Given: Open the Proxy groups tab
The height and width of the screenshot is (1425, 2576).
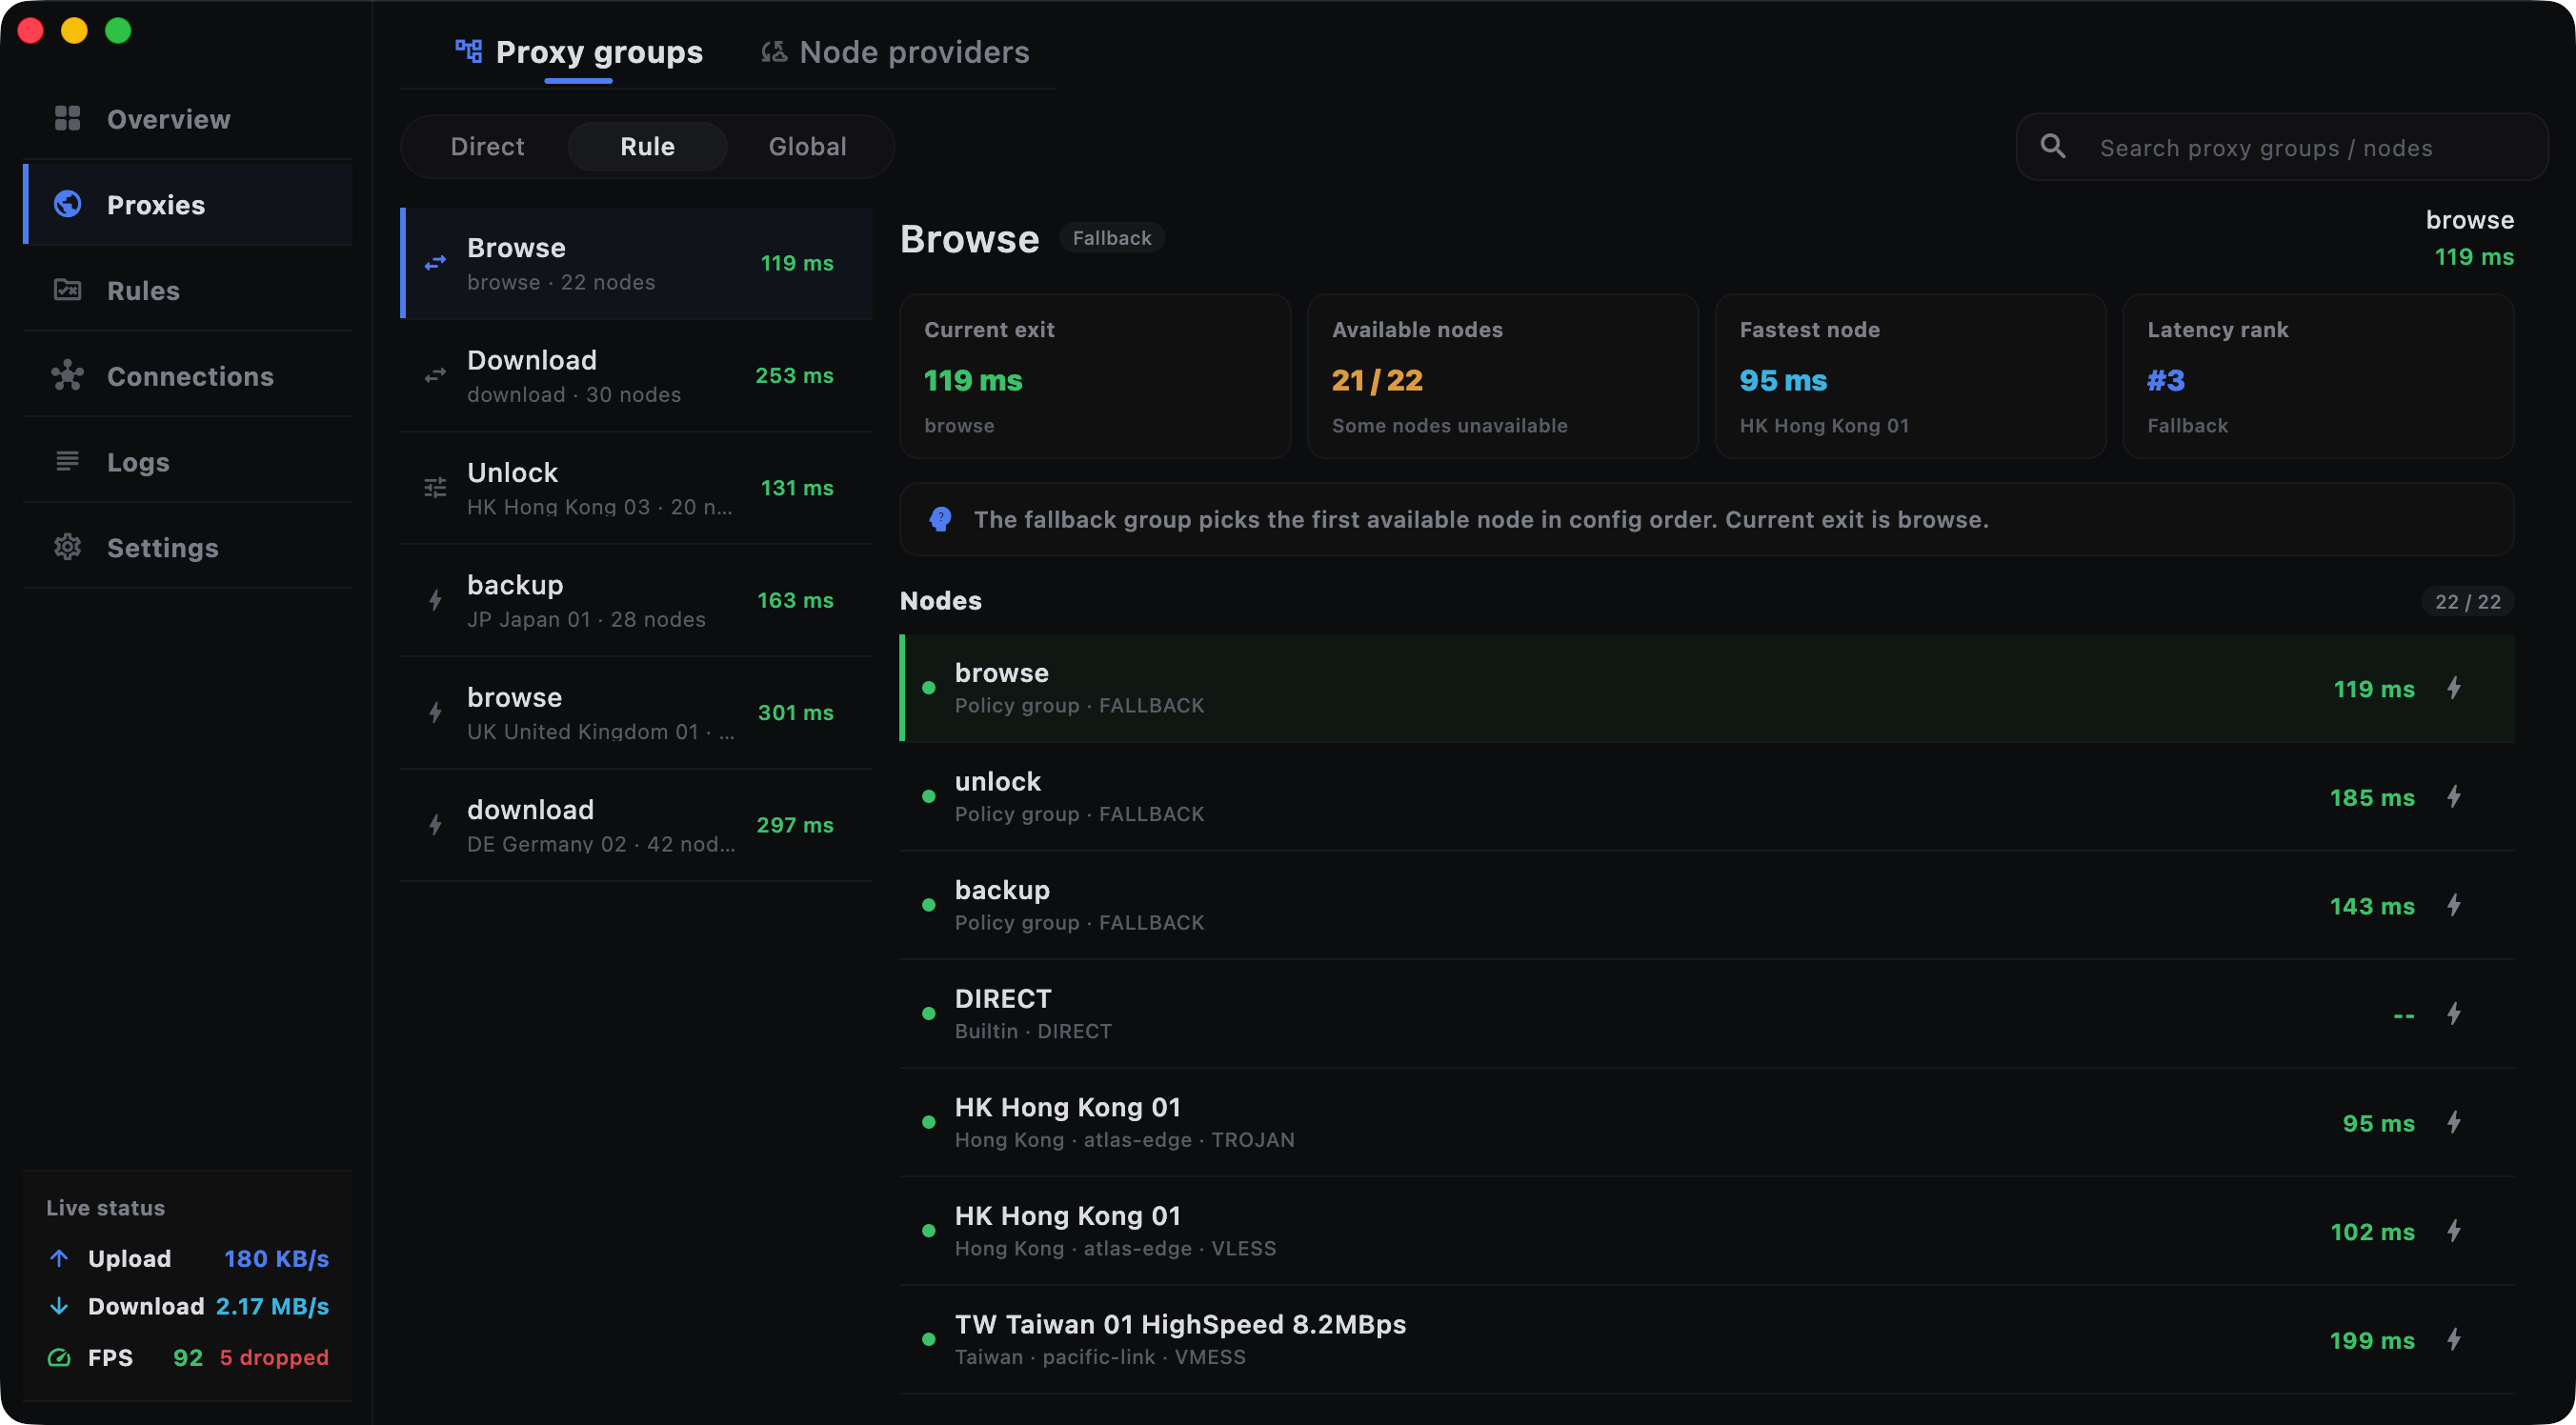Looking at the screenshot, I should 579,52.
